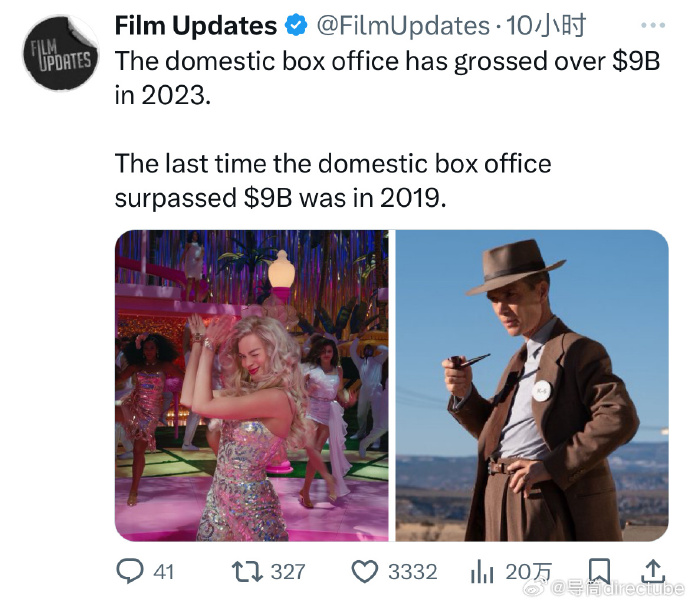Click the Film Updates profile avatar
The width and height of the screenshot is (690, 603).
pos(61,53)
